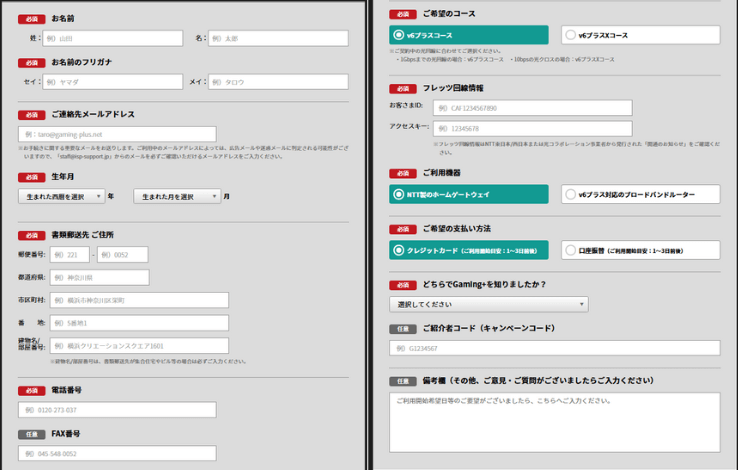Click the 電話番号 input field
This screenshot has height=470, width=738.
[117, 410]
